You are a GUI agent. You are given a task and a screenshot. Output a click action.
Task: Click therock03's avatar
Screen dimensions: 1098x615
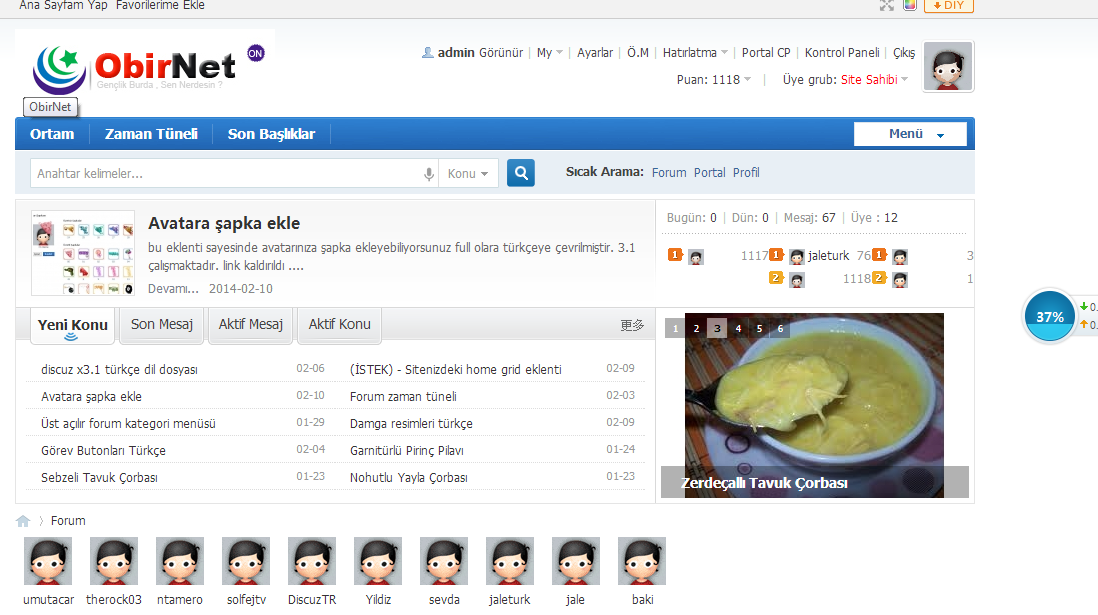pos(114,561)
